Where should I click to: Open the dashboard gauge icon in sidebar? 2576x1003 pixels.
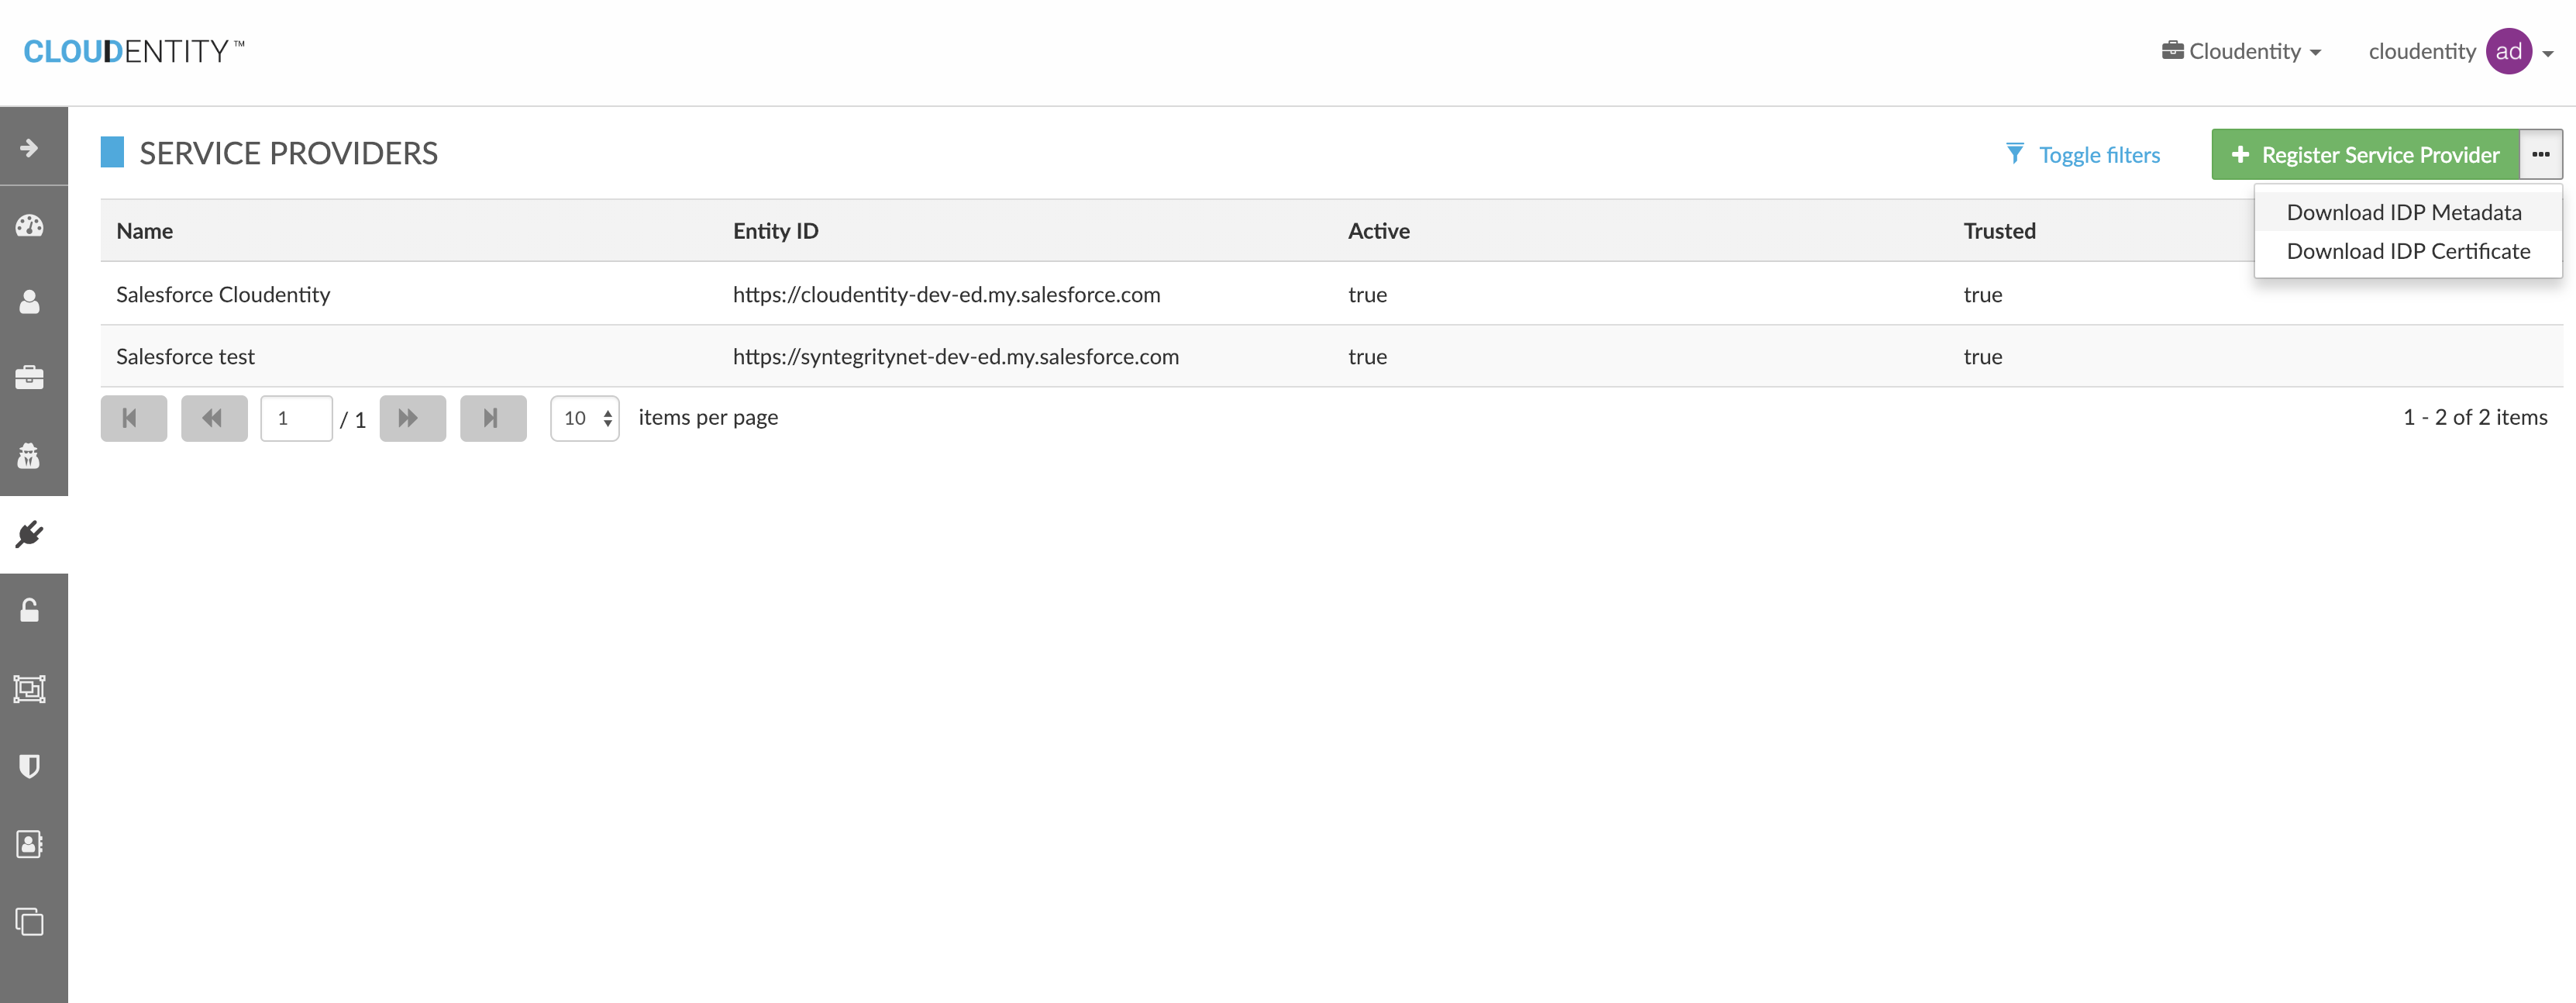[30, 225]
